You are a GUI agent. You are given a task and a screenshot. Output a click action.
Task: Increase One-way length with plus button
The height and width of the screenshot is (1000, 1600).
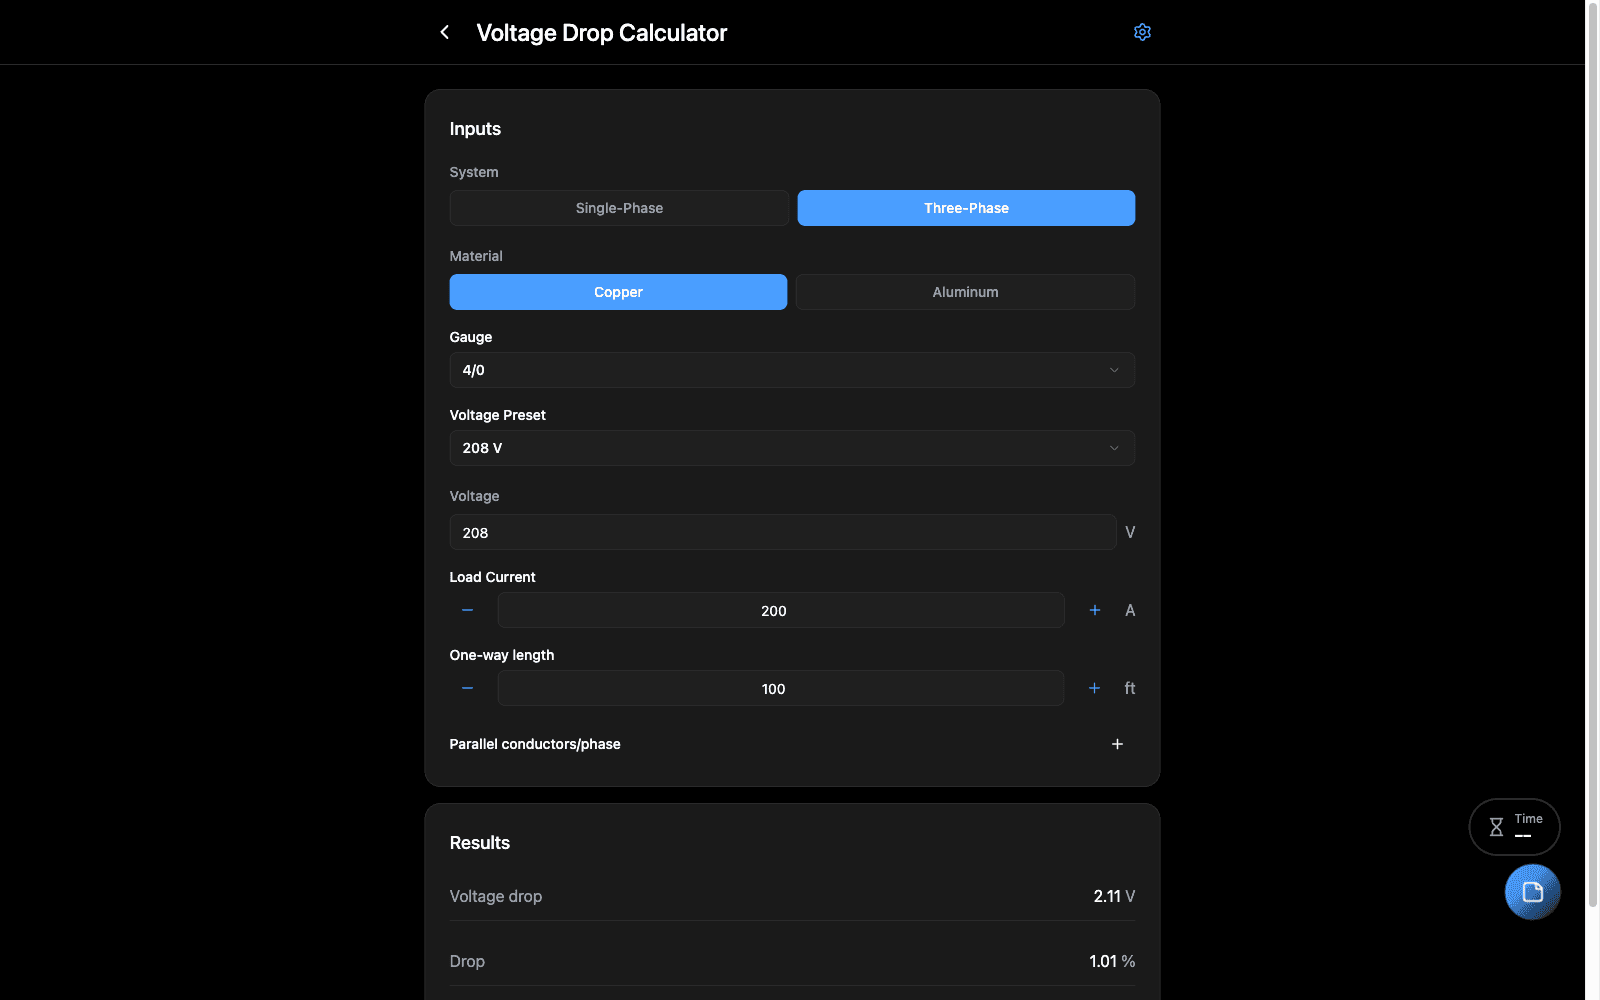[1095, 688]
